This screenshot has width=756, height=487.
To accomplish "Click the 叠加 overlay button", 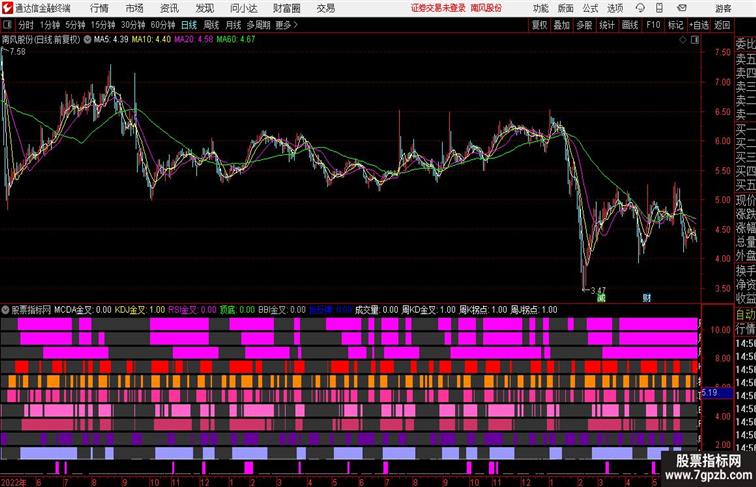I will [562, 25].
